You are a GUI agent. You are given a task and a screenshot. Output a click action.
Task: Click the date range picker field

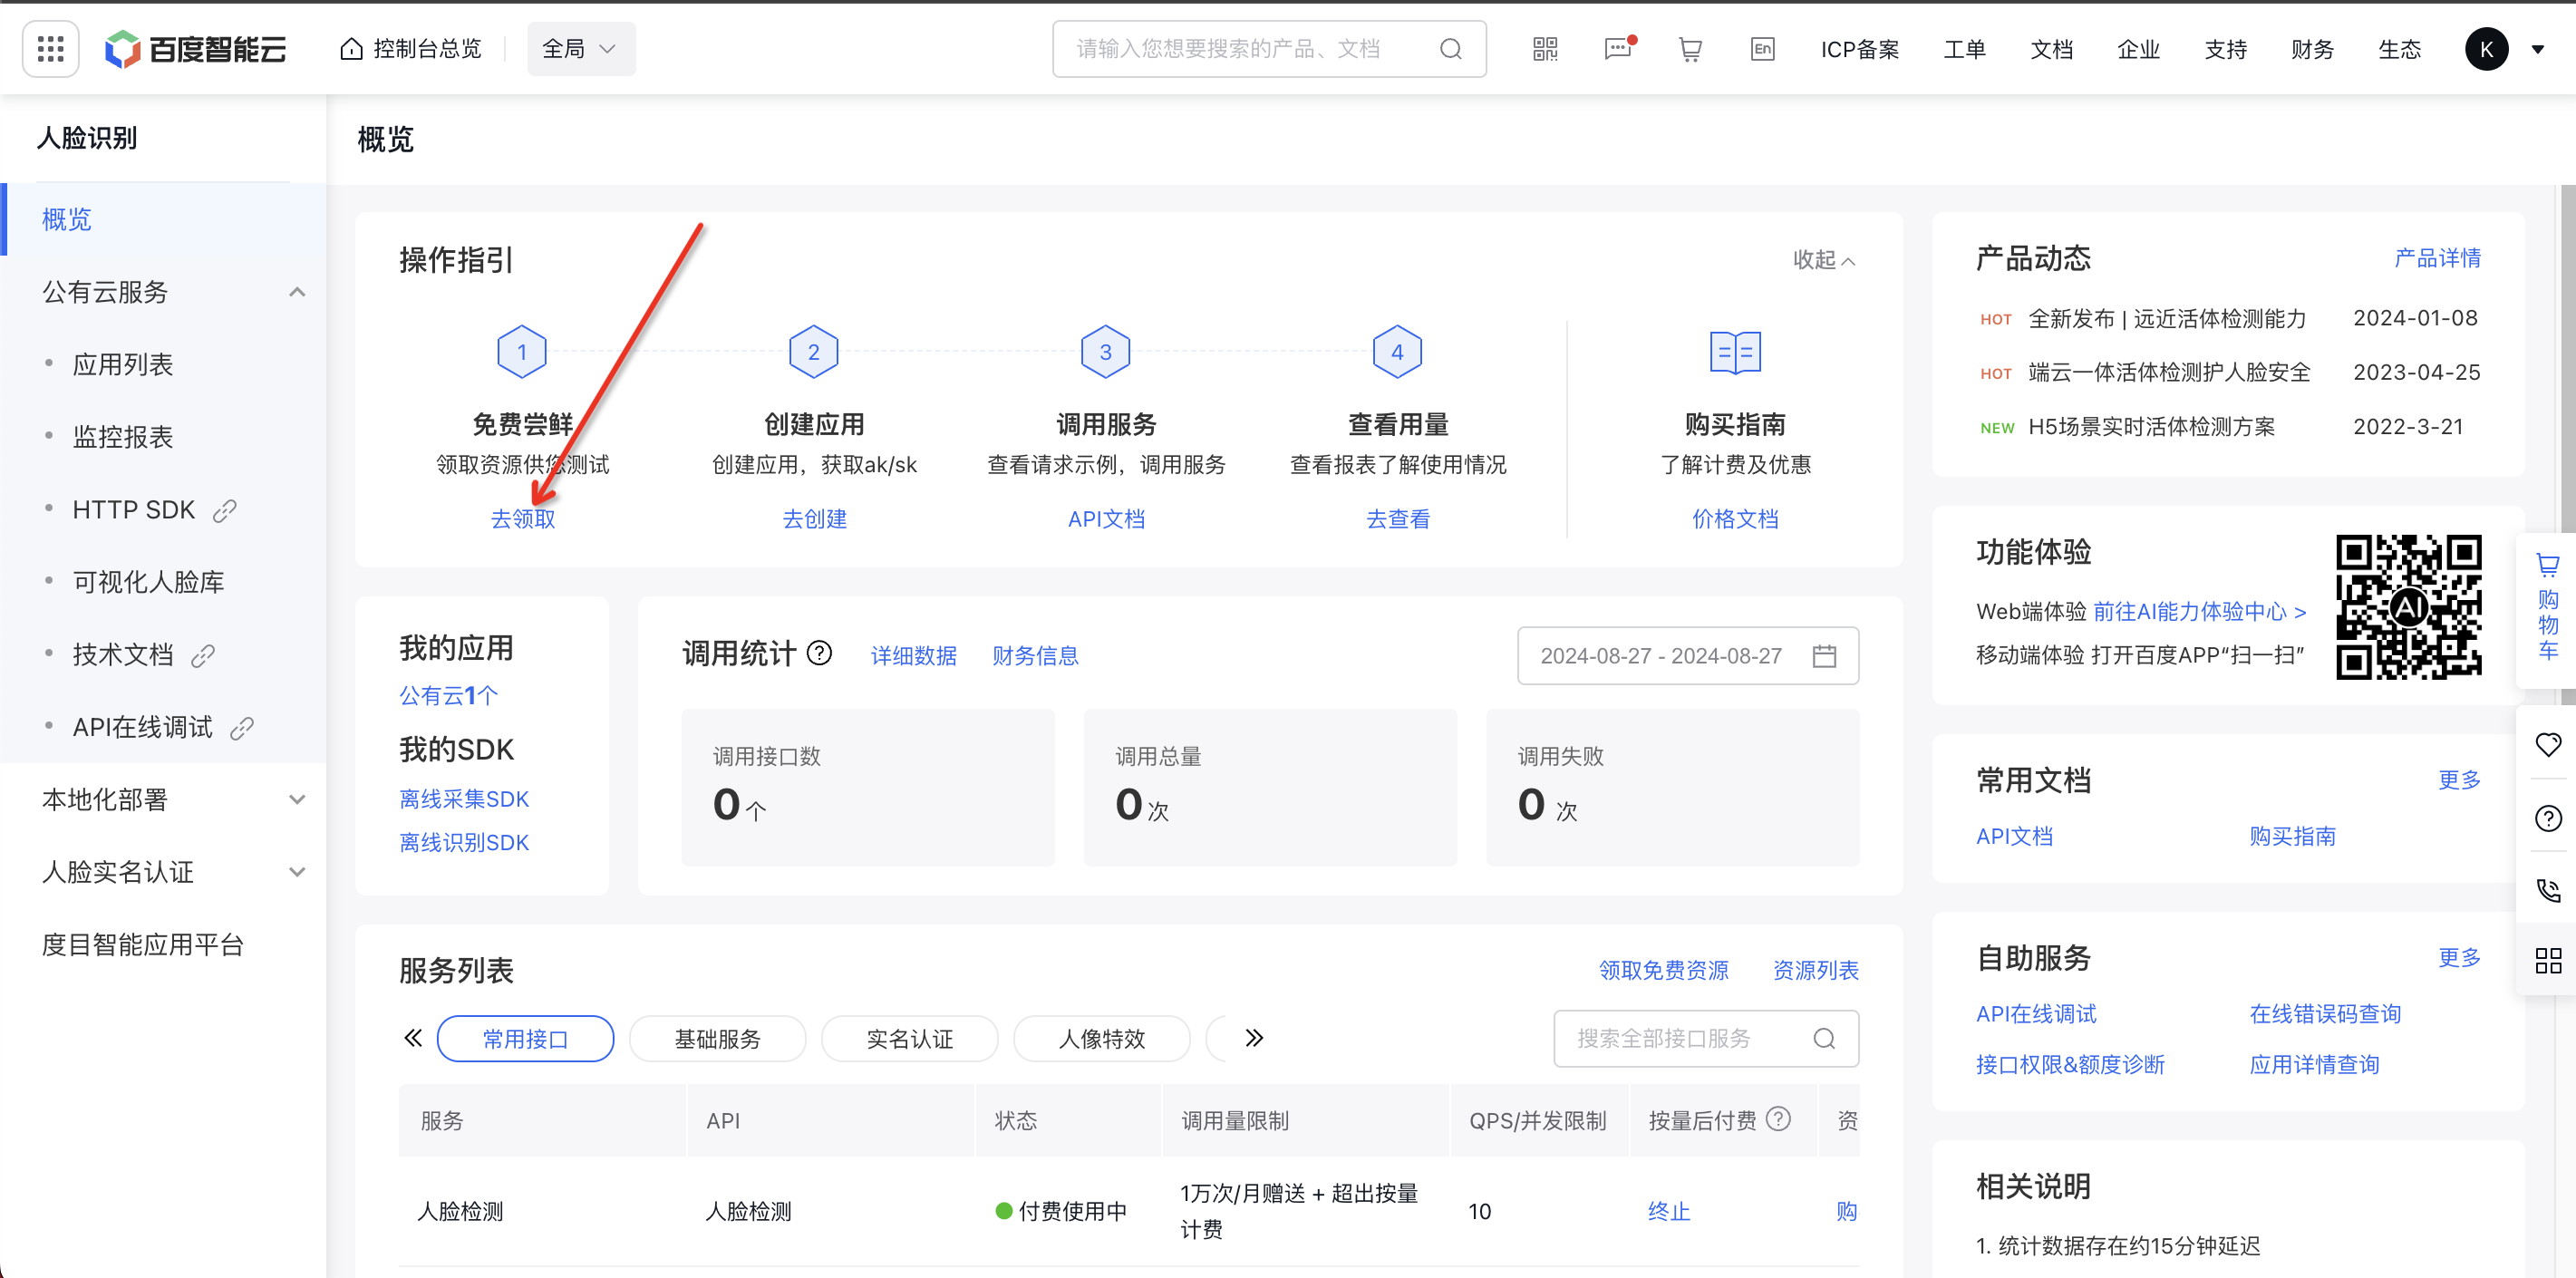[1687, 656]
